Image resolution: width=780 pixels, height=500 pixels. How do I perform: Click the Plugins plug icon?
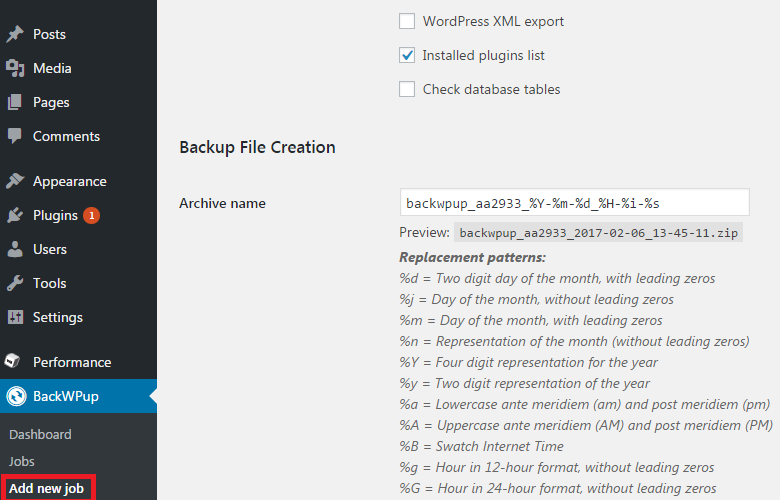(x=15, y=215)
